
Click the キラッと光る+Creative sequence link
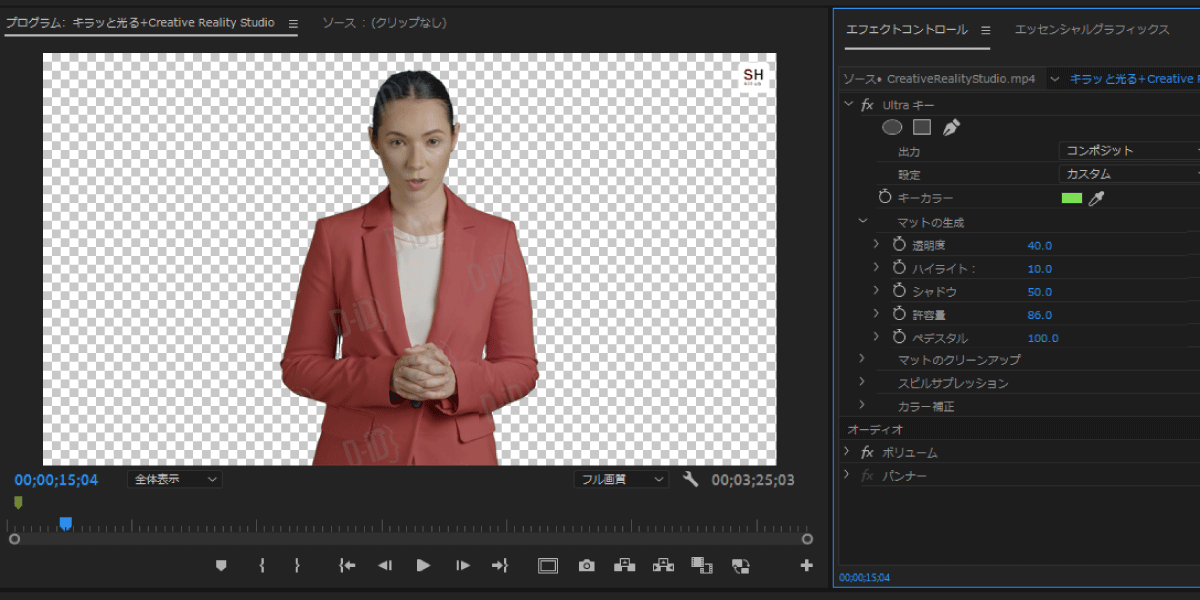[1134, 79]
